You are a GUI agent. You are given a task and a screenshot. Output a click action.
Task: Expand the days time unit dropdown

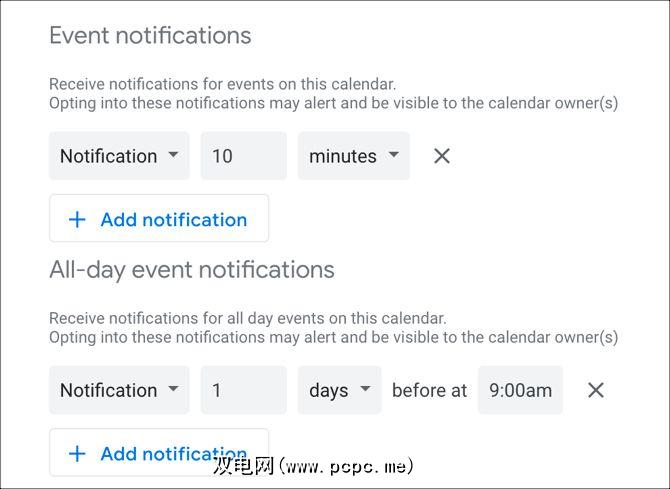tap(339, 390)
